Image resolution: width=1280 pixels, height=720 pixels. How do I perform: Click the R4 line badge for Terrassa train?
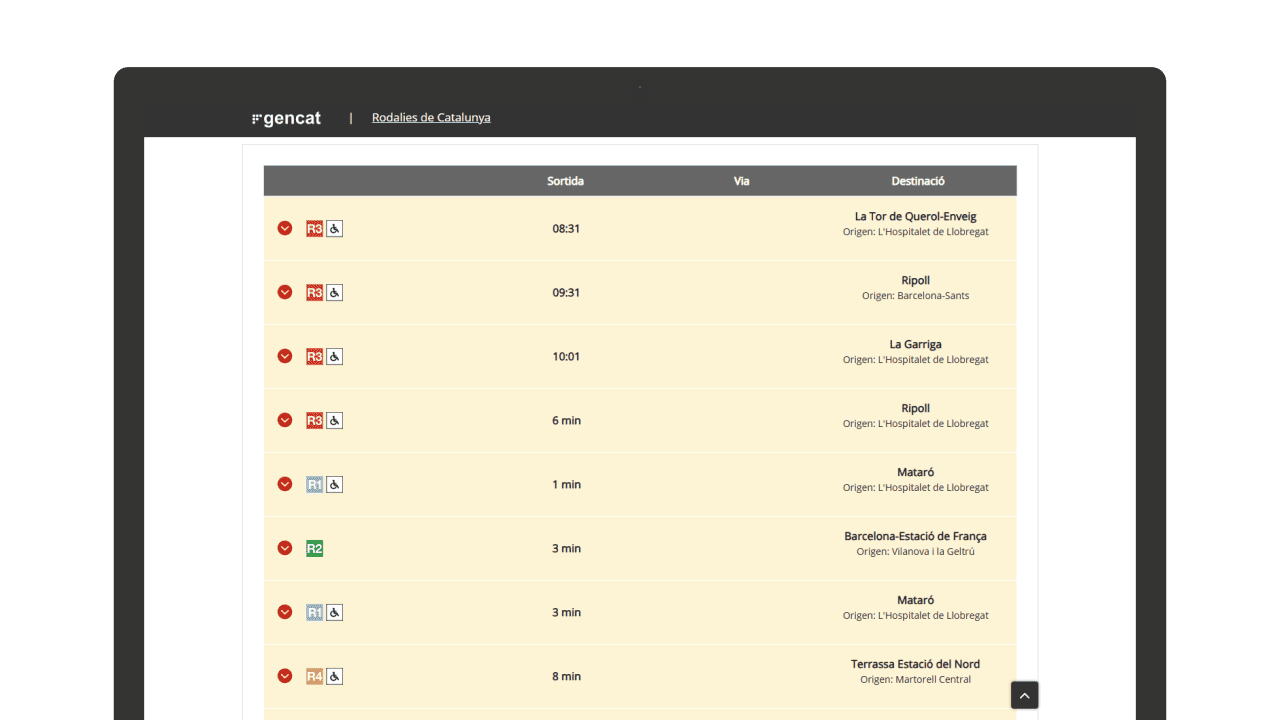pyautogui.click(x=314, y=677)
